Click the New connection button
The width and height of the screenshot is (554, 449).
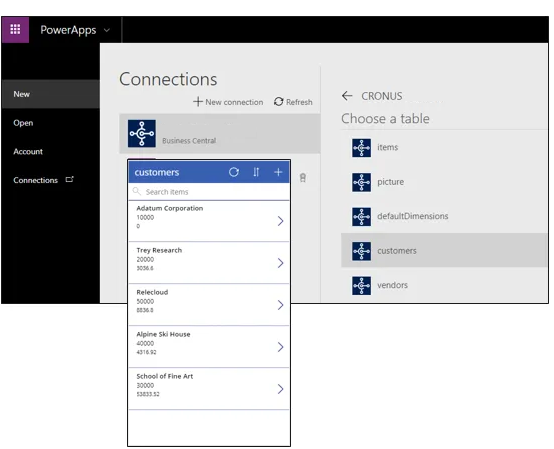(228, 102)
